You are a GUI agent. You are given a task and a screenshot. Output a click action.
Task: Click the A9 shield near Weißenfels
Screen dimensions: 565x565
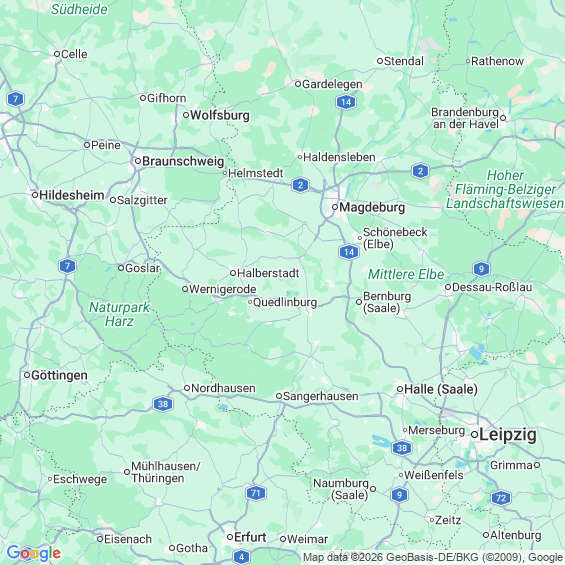pos(399,495)
